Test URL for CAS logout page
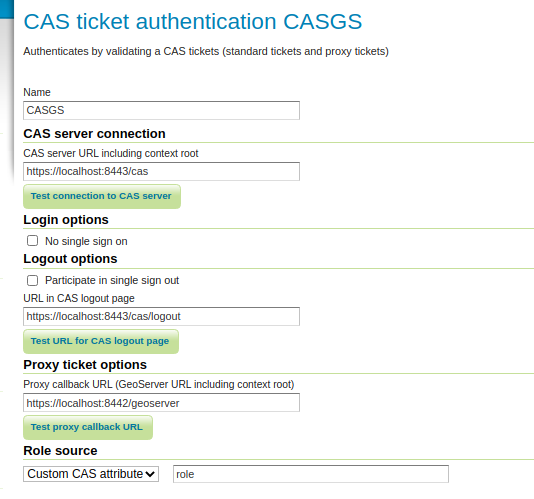This screenshot has height=499, width=534. pos(101,341)
